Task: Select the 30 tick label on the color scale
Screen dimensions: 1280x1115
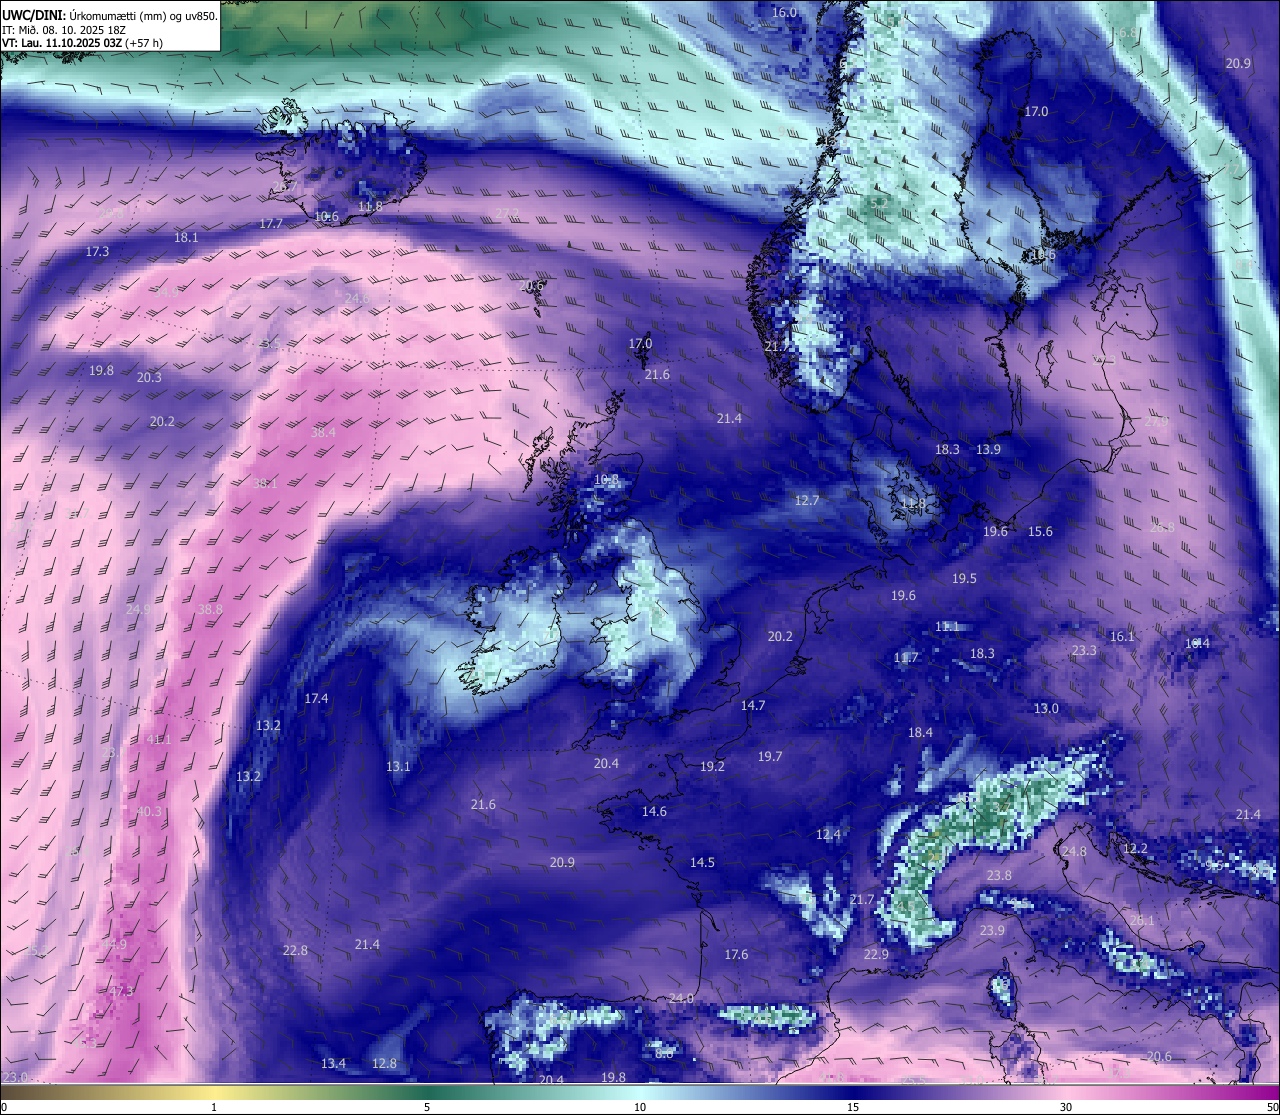Action: (x=1066, y=1107)
